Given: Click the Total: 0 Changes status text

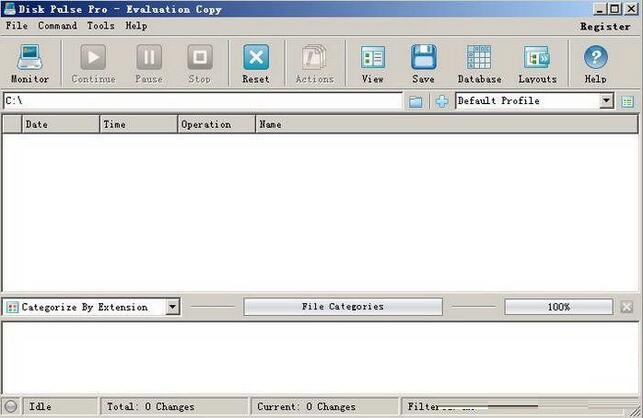Looking at the screenshot, I should point(150,407).
